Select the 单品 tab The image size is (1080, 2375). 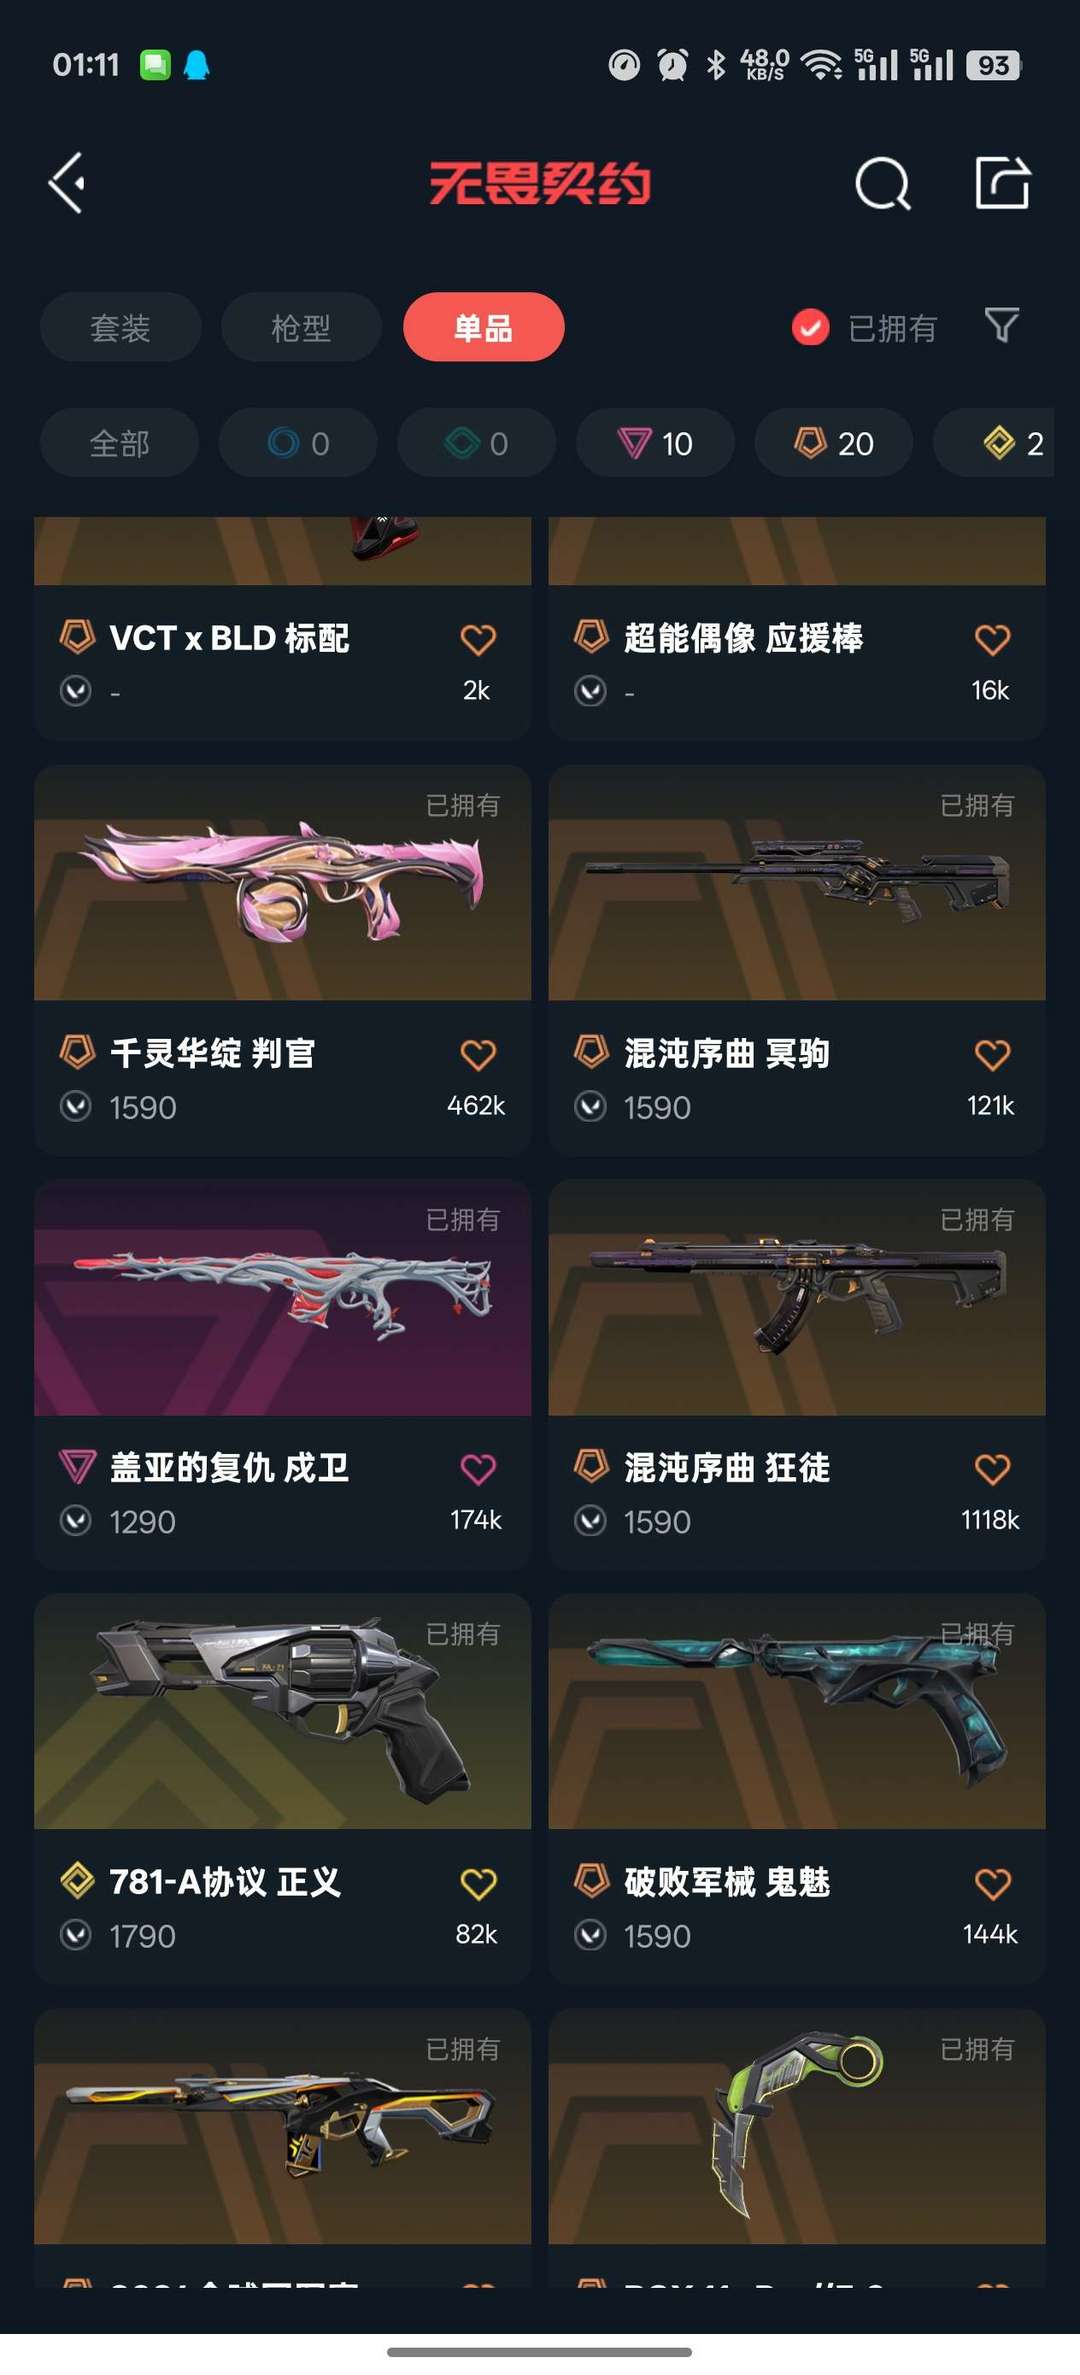click(x=484, y=327)
